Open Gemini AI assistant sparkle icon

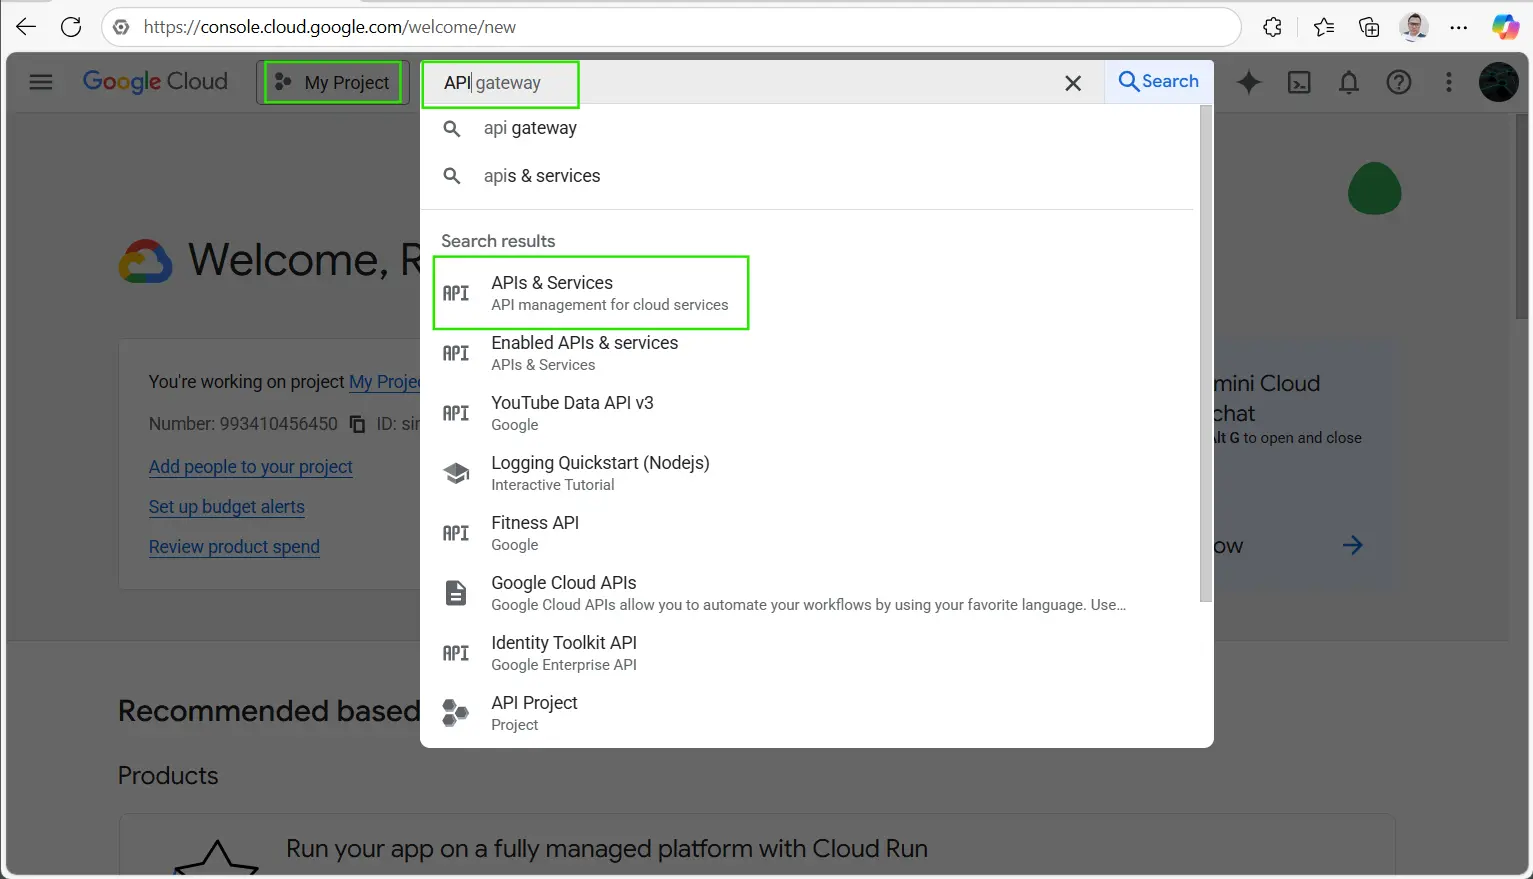click(x=1248, y=82)
